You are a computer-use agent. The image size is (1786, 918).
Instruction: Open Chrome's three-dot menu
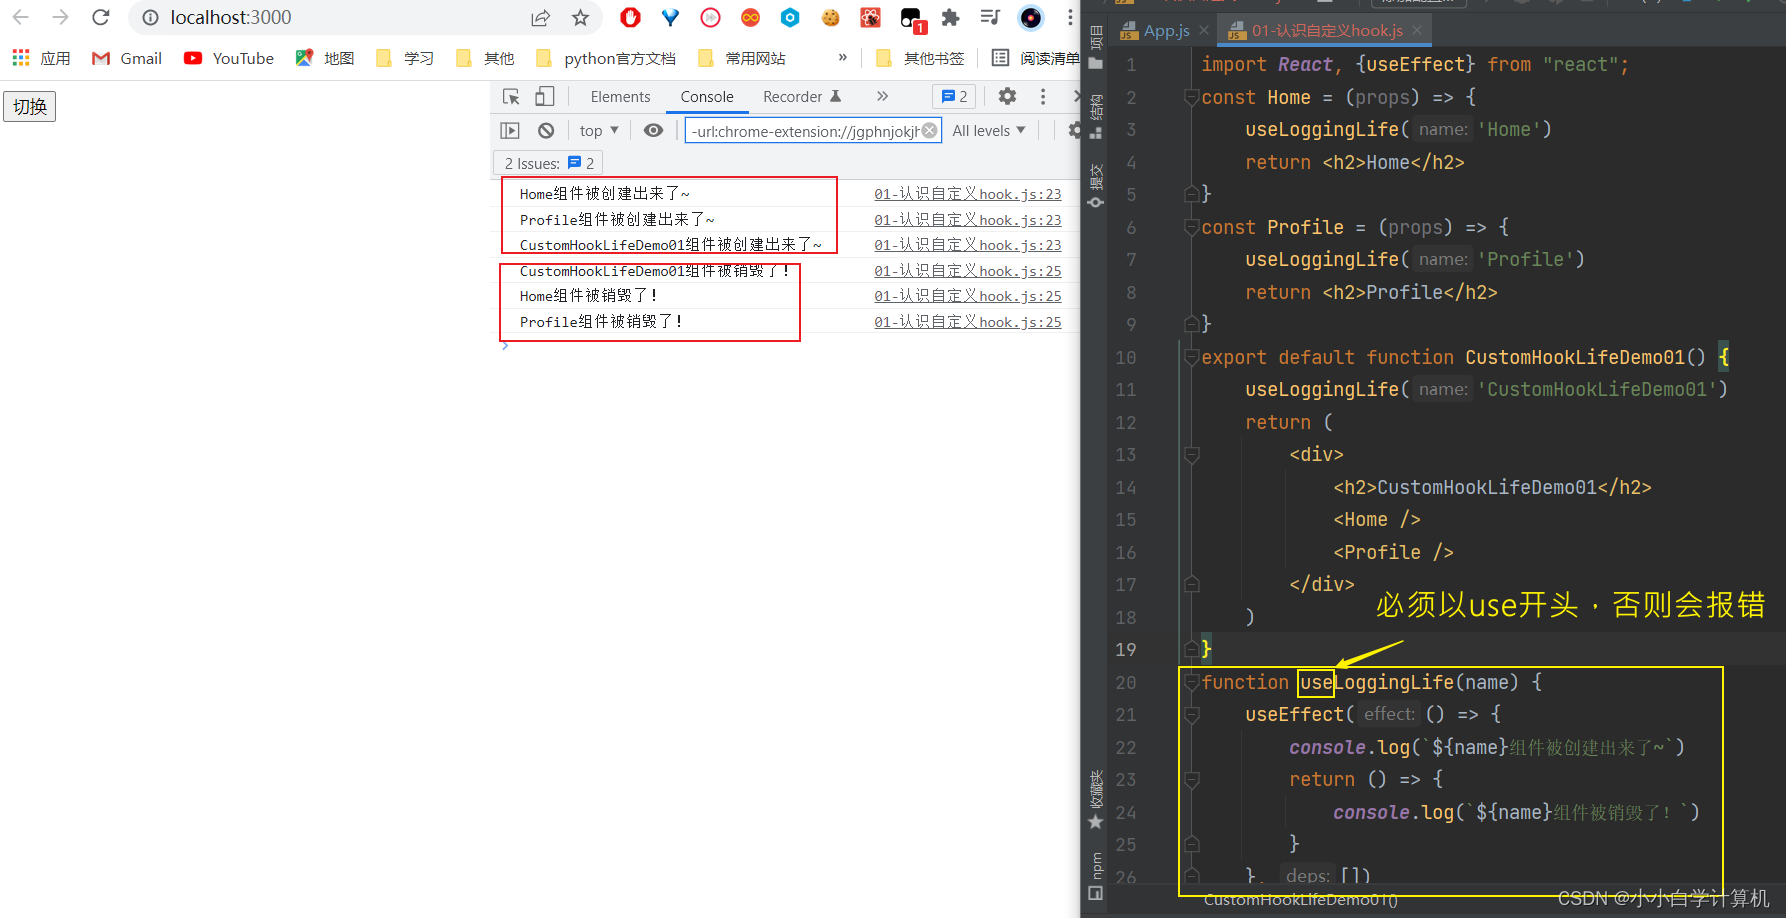coord(1070,17)
